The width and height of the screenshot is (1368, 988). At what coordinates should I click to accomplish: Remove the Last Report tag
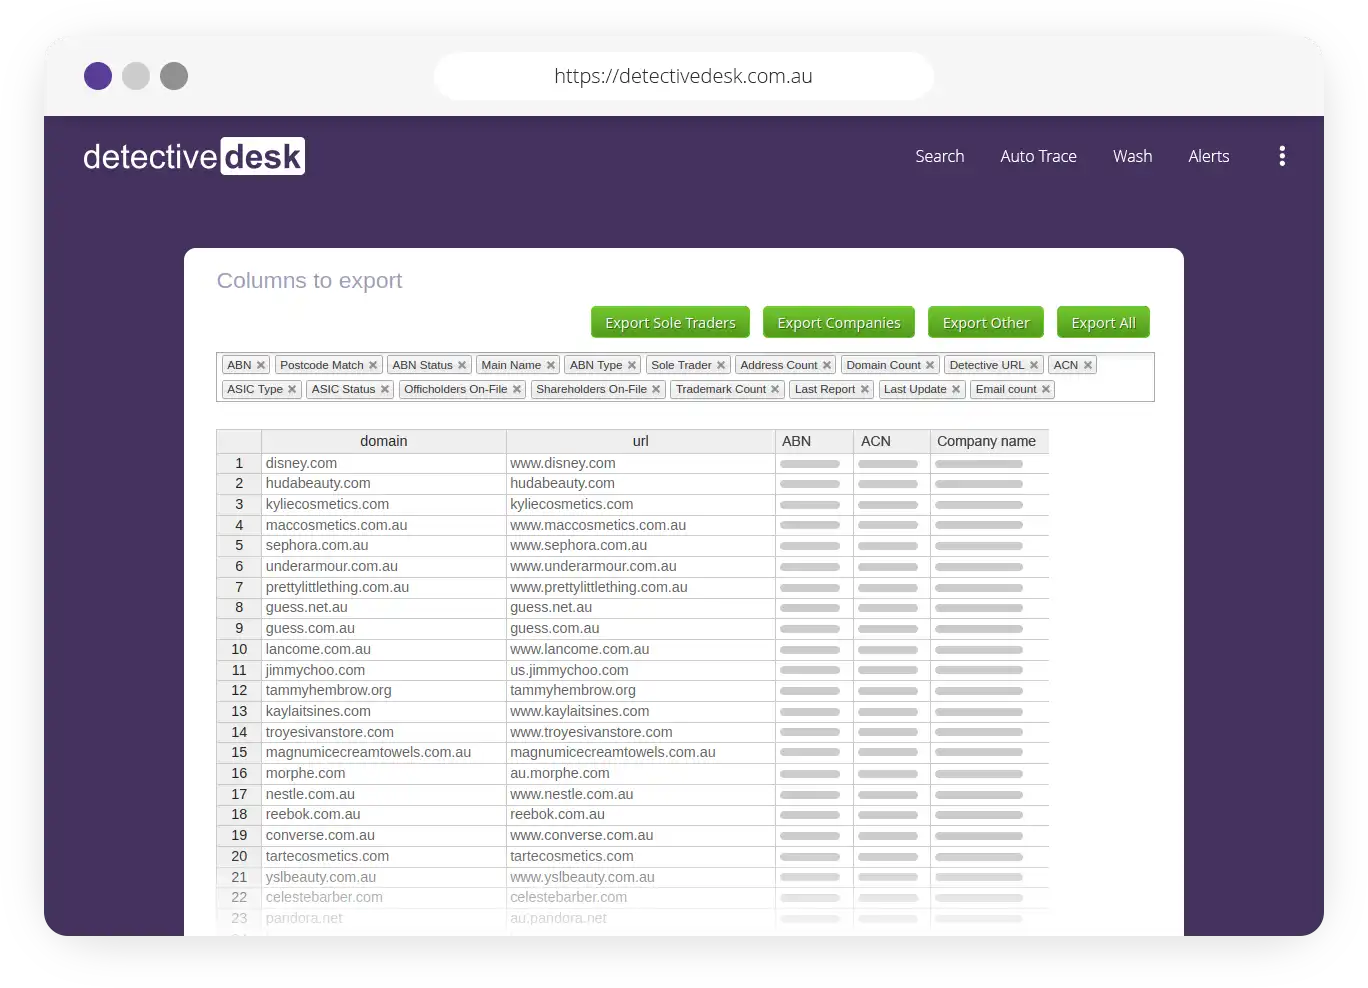(x=865, y=390)
